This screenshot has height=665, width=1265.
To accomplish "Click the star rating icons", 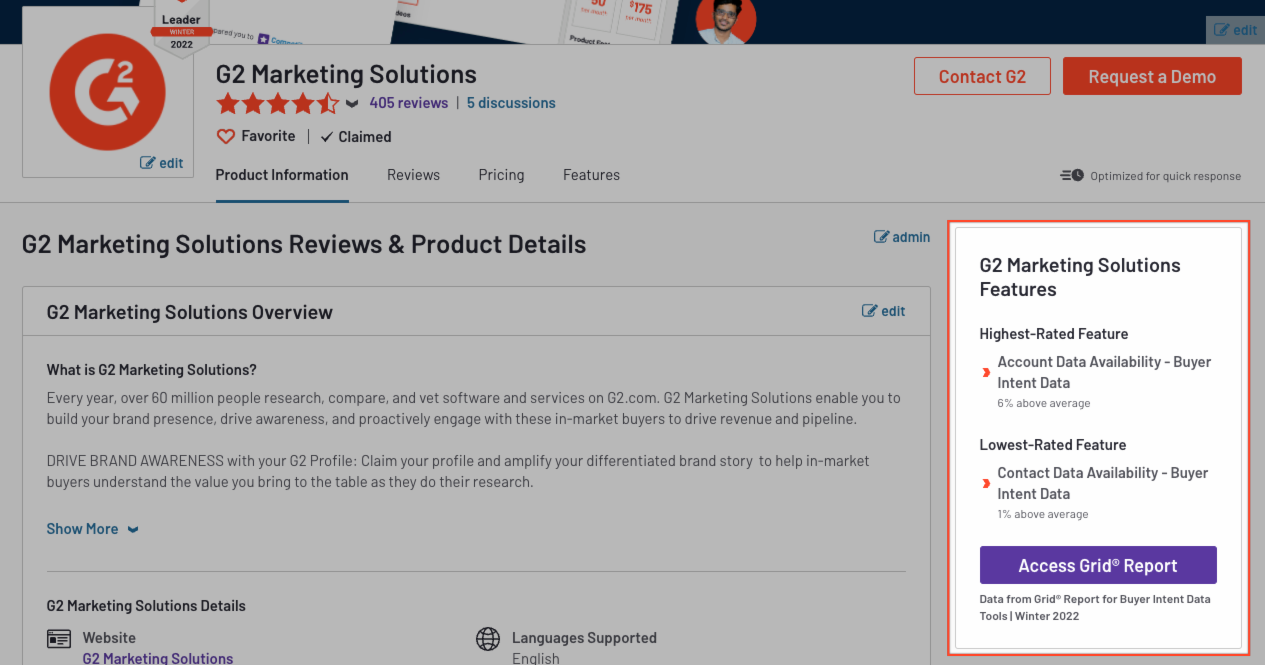I will (x=278, y=103).
